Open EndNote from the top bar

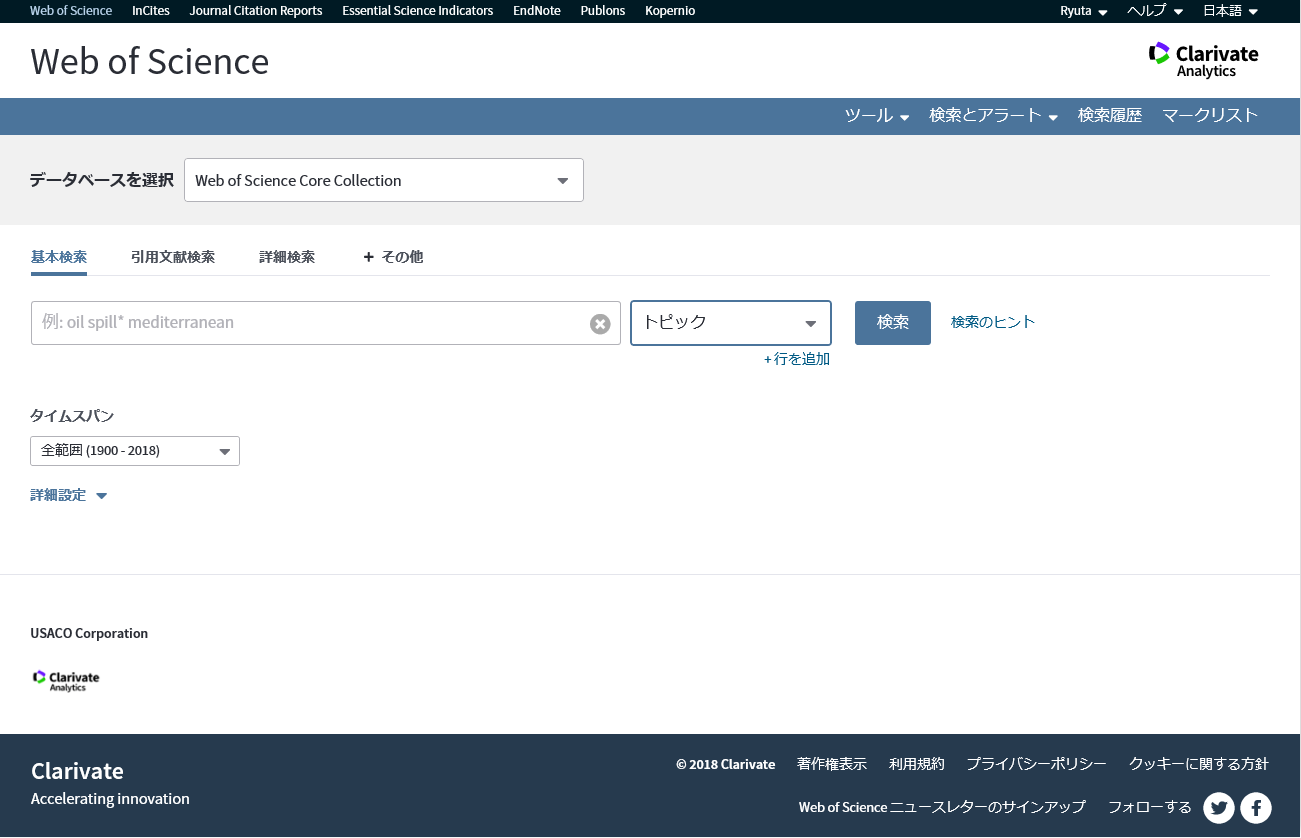coord(537,11)
